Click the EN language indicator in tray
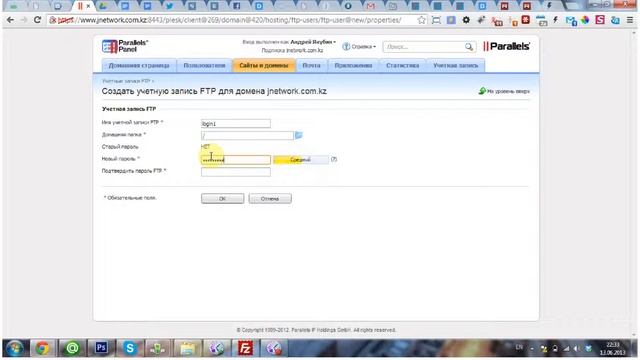 (x=519, y=347)
